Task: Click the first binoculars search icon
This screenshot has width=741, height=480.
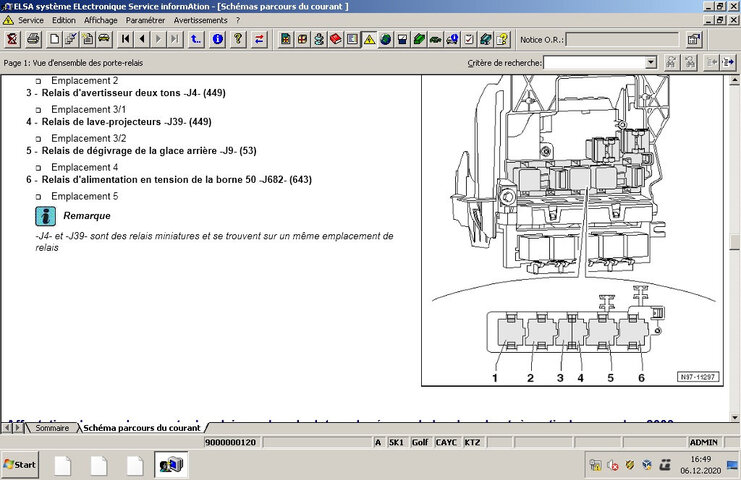Action: pyautogui.click(x=671, y=62)
